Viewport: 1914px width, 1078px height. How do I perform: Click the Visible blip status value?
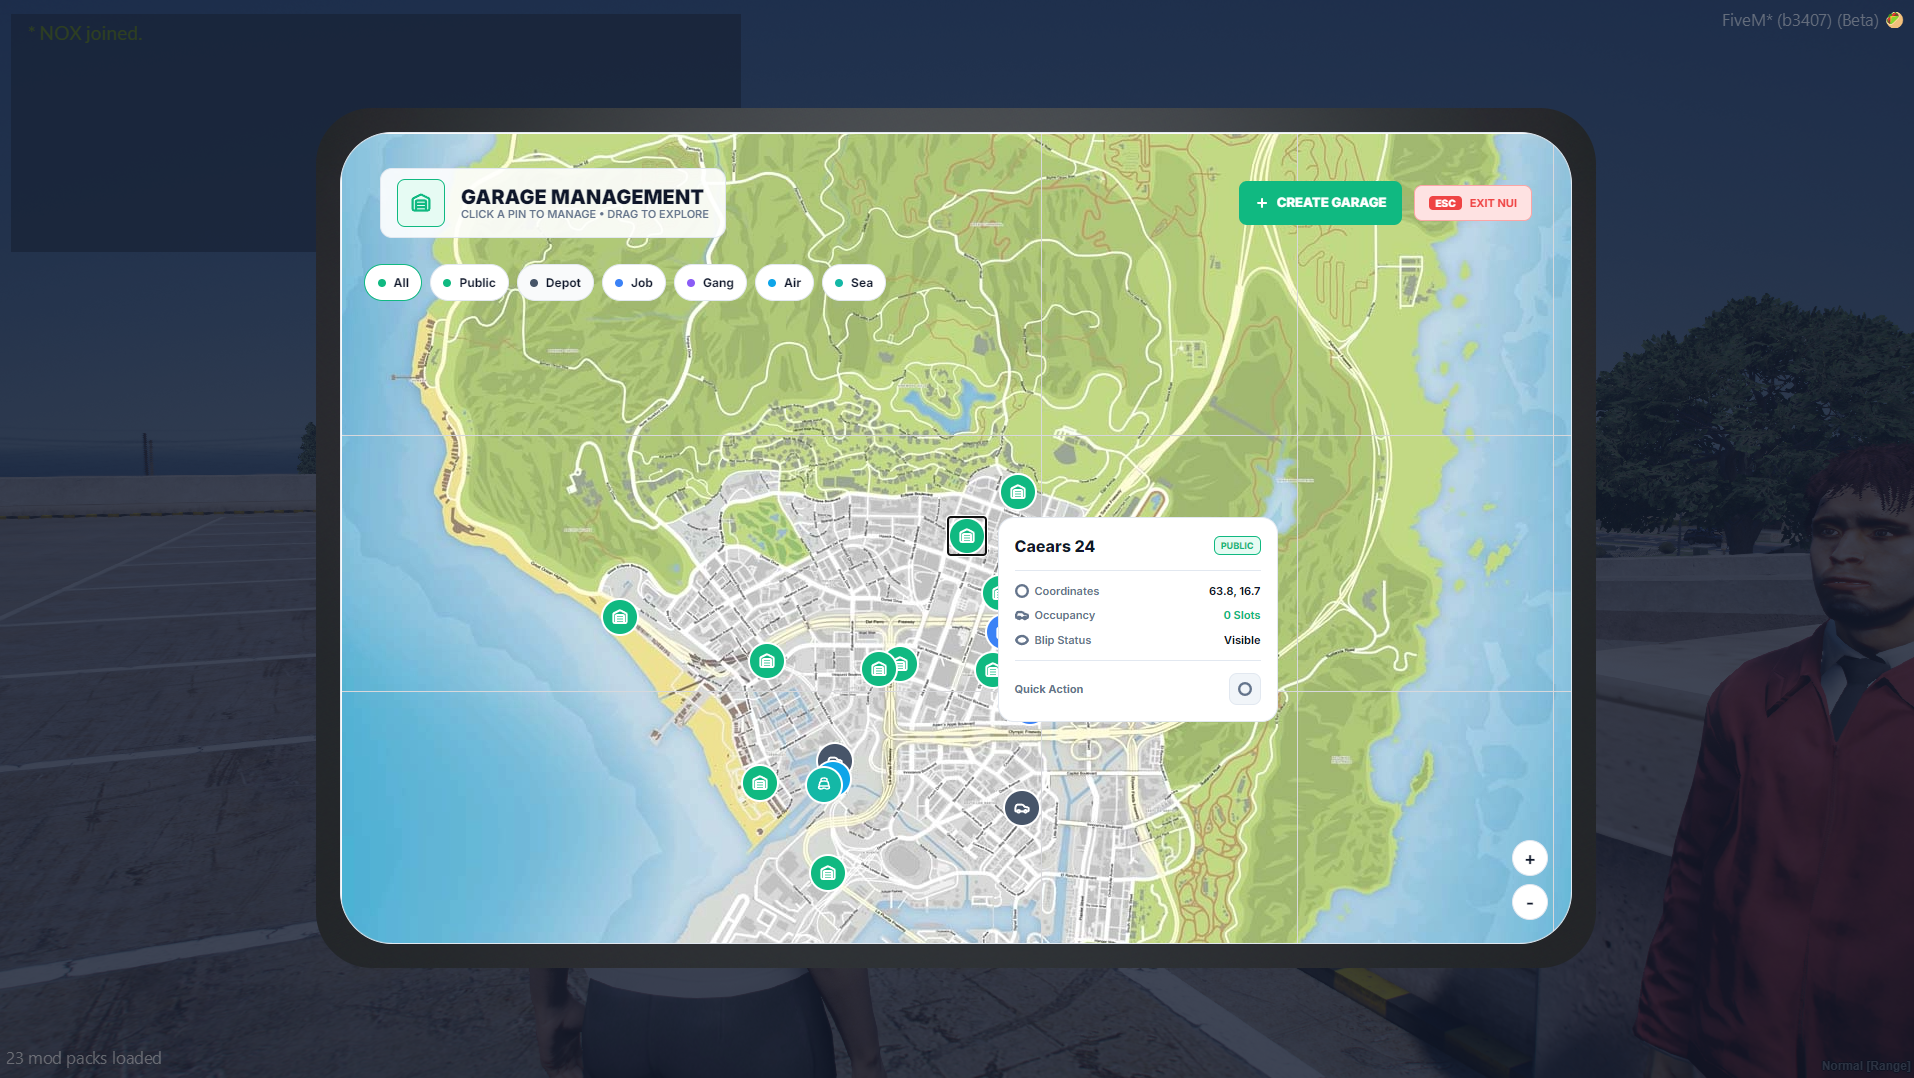1242,640
